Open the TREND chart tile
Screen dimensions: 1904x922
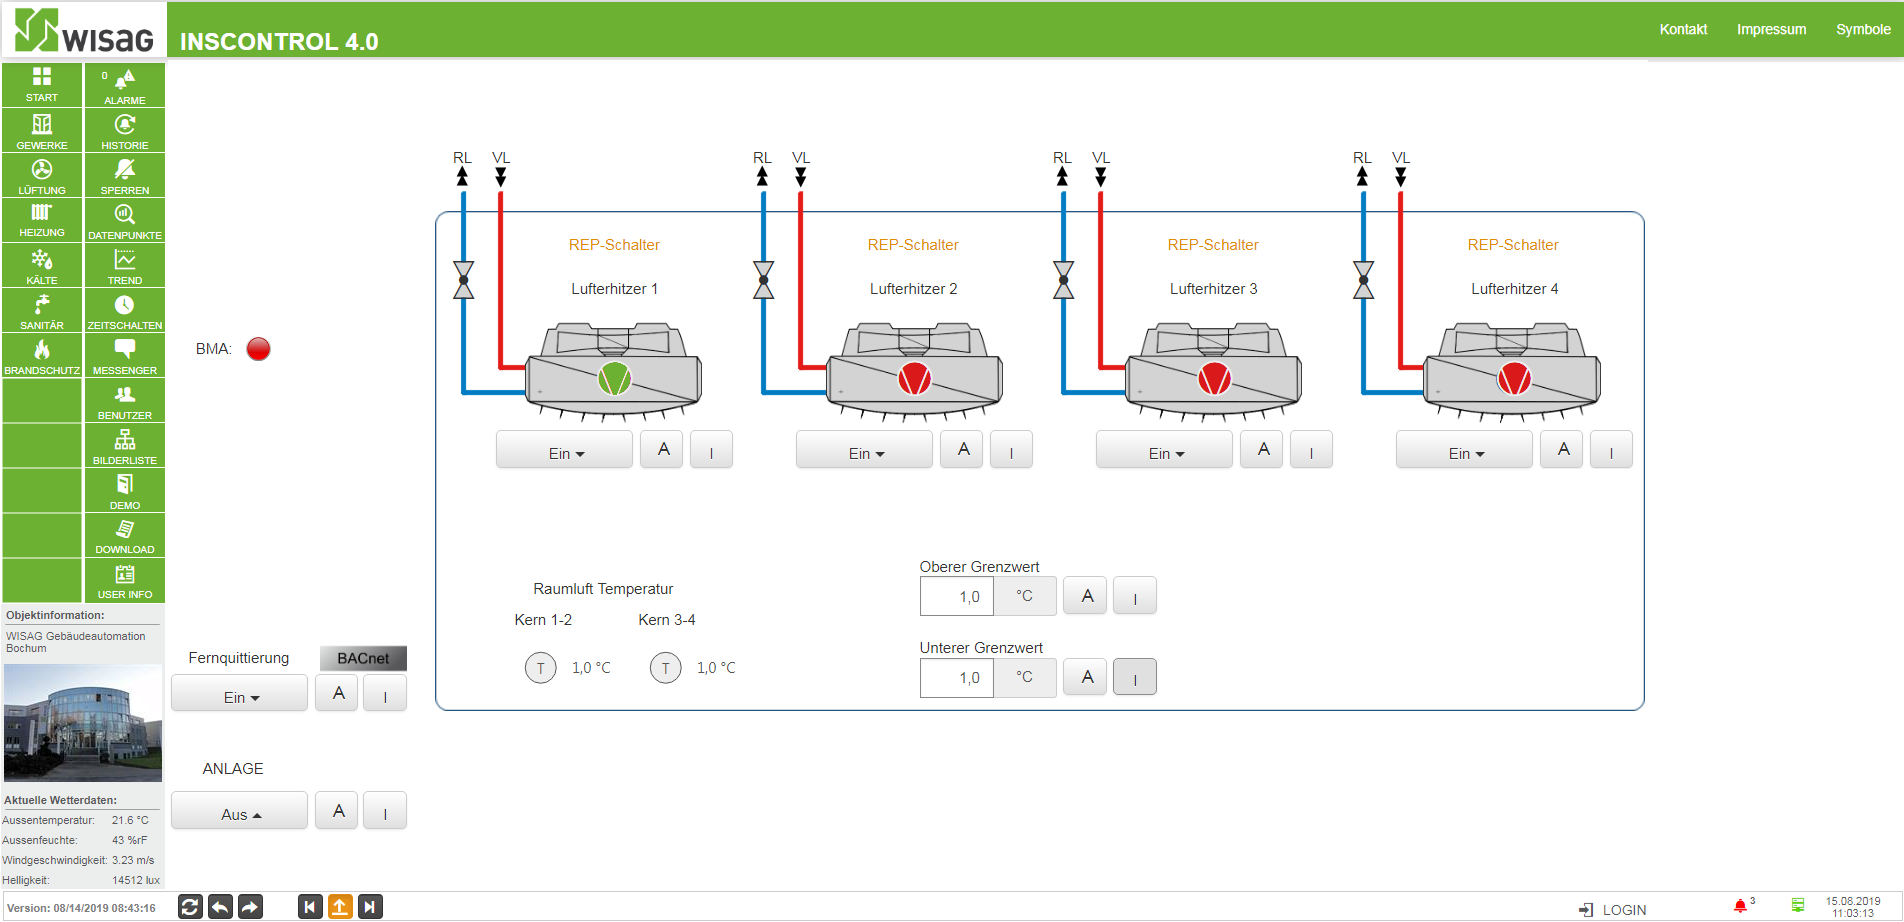pos(125,265)
